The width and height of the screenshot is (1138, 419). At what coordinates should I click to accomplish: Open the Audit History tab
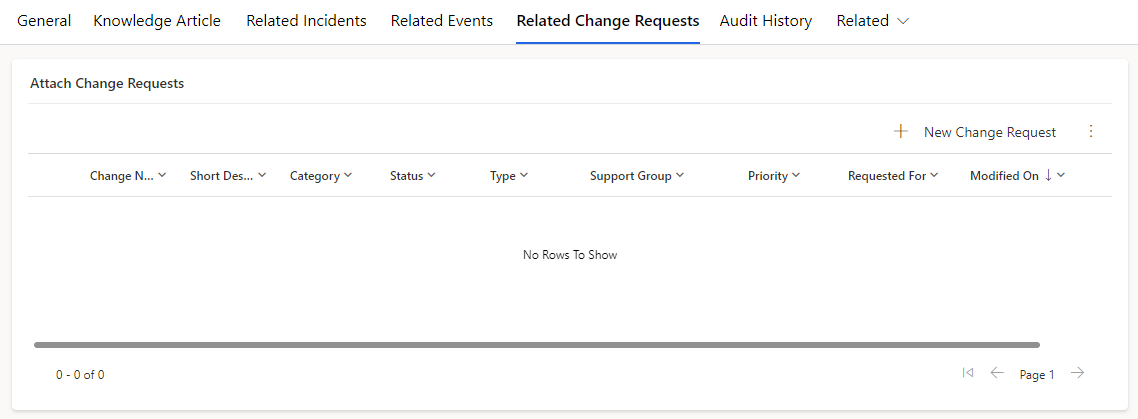[766, 21]
